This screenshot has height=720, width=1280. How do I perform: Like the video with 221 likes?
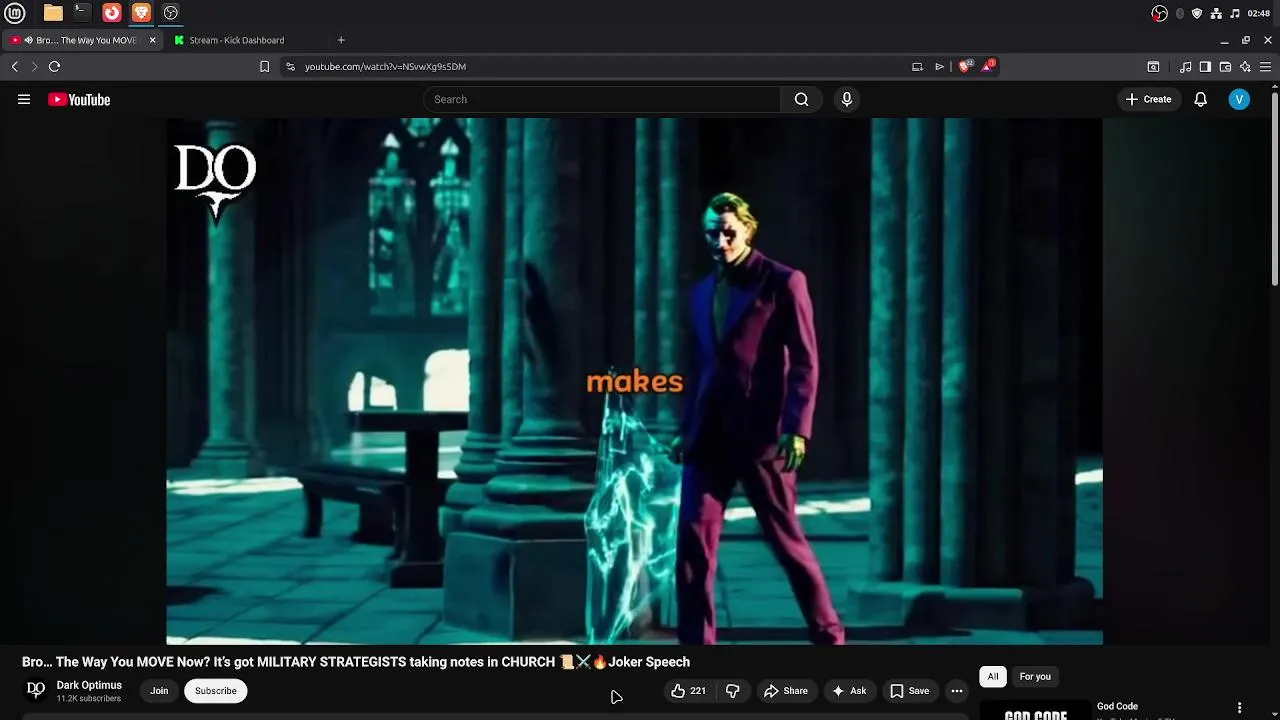(x=688, y=690)
